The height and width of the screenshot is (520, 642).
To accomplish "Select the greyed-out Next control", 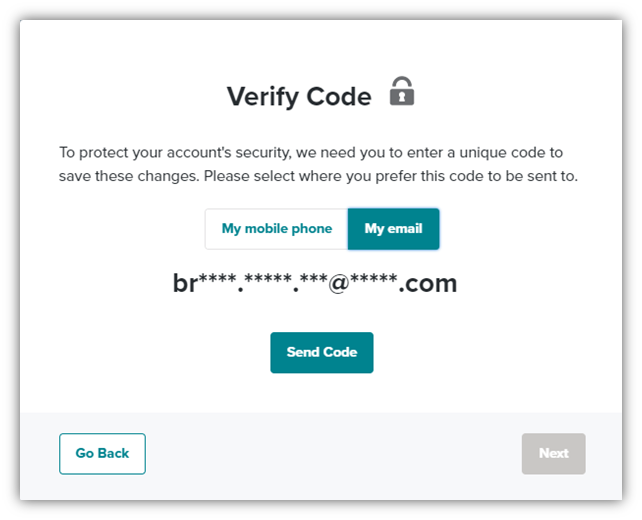I will 554,454.
